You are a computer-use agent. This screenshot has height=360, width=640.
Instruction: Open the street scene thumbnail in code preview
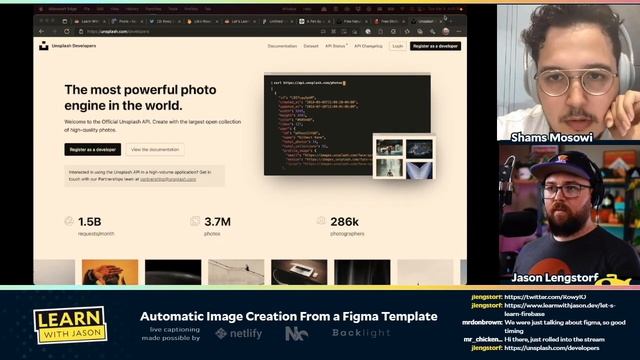[x=389, y=148]
